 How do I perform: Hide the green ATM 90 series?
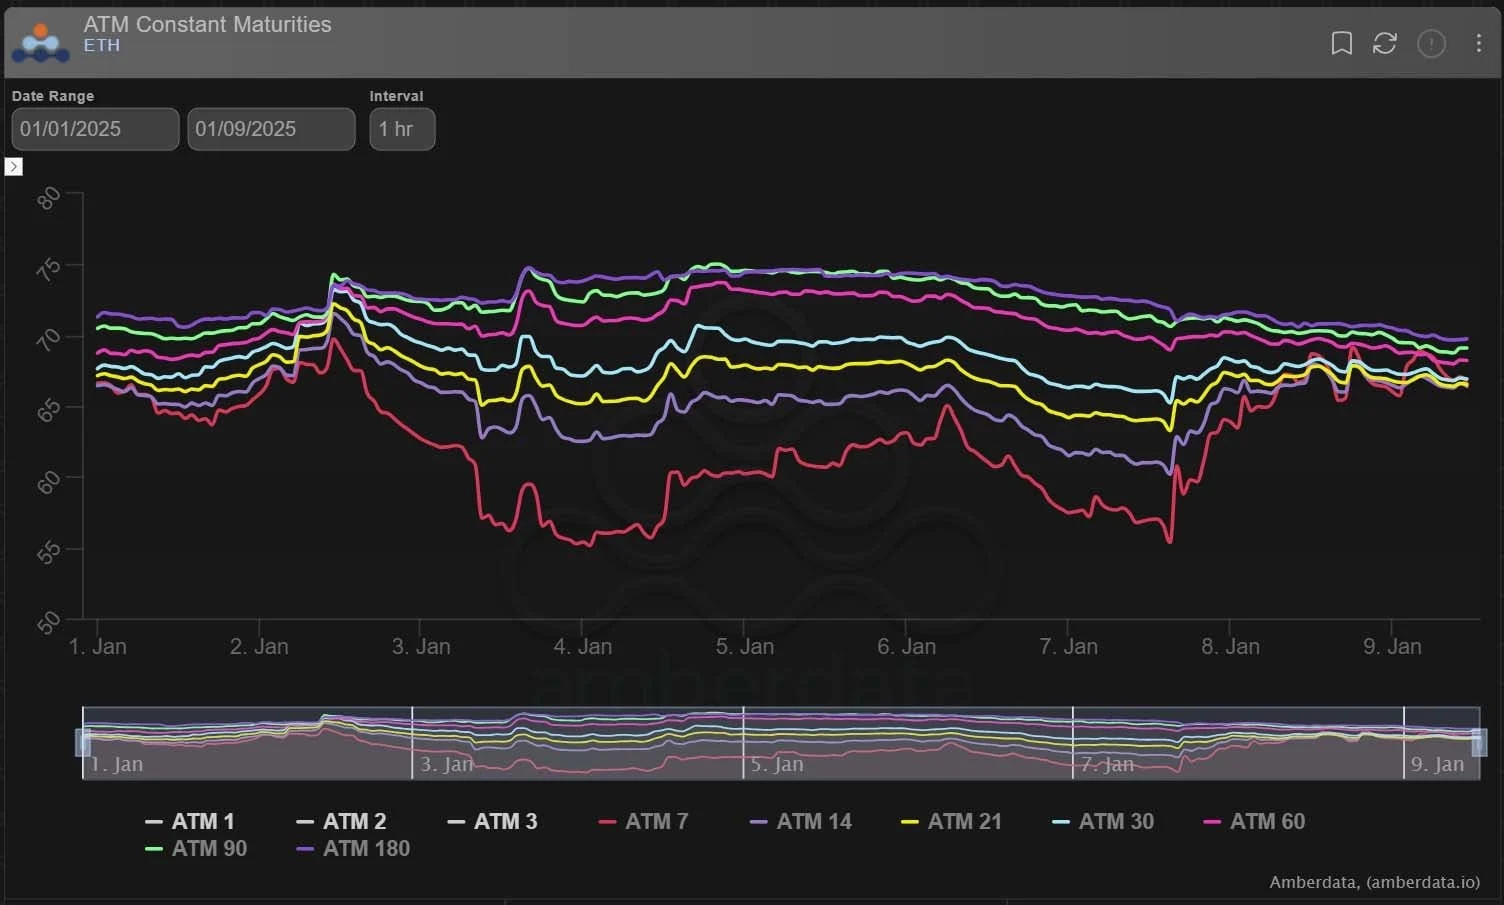tap(196, 848)
